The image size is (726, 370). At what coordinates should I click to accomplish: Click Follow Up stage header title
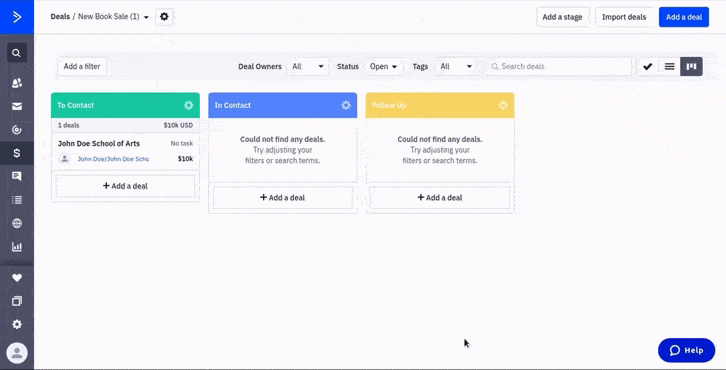389,105
